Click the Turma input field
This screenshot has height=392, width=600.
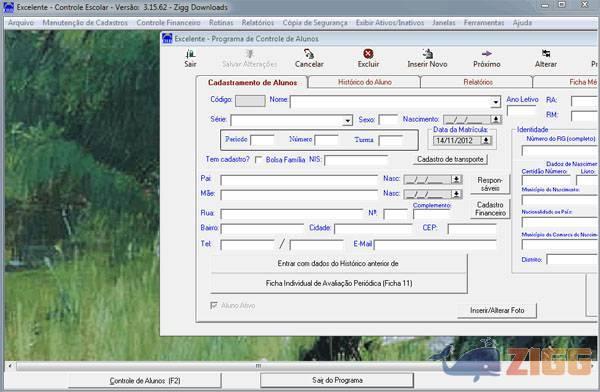391,140
